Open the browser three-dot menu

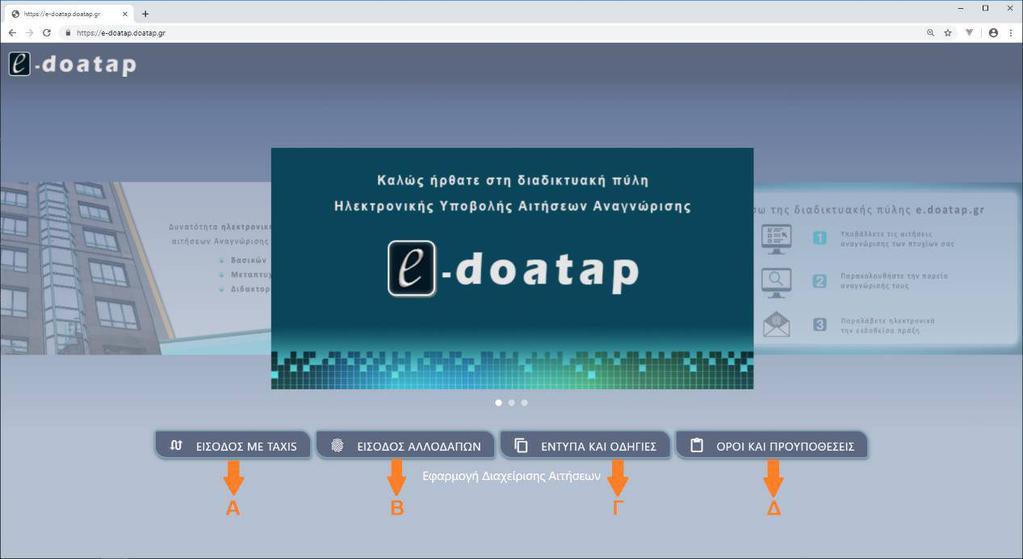(x=1011, y=33)
